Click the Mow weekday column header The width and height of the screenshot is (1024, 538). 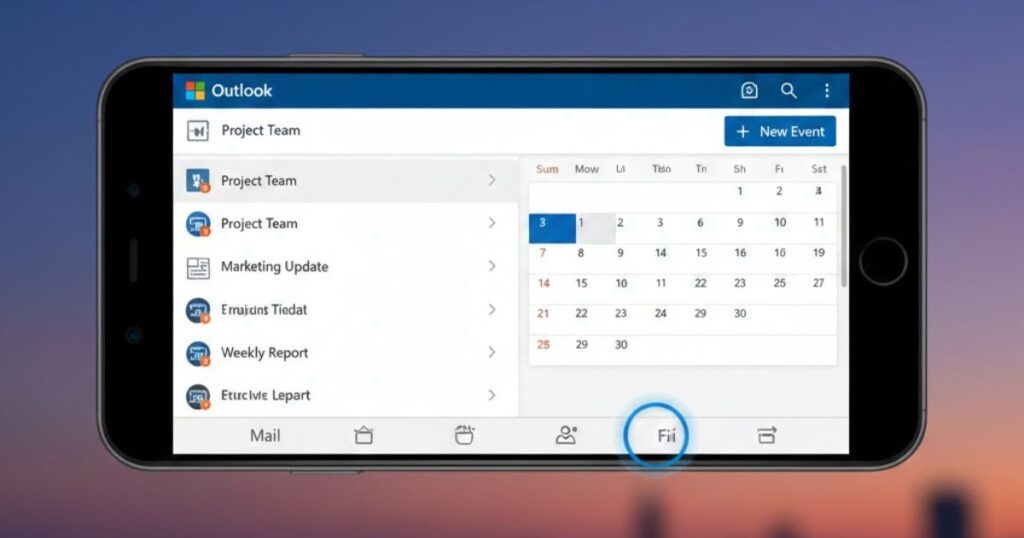point(586,169)
